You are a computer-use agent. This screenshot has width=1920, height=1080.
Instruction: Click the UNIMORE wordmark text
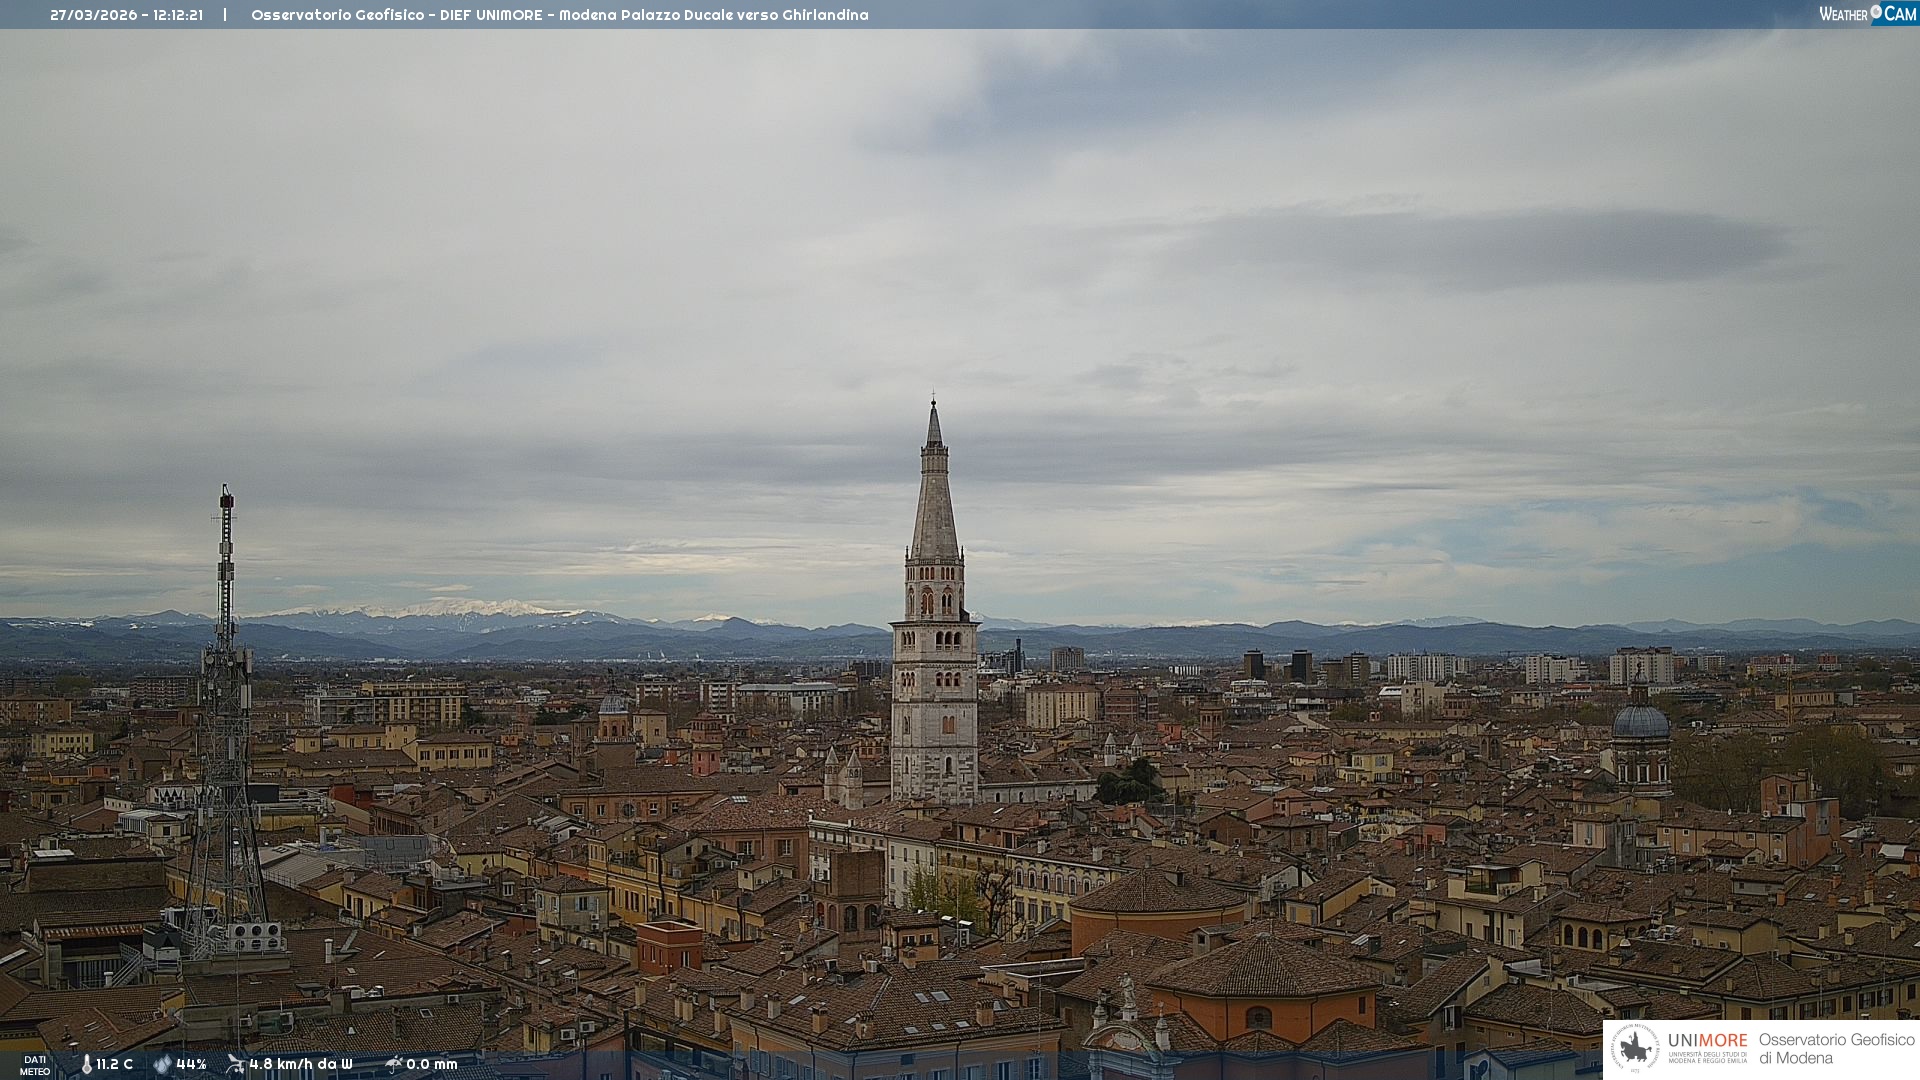1707,1040
